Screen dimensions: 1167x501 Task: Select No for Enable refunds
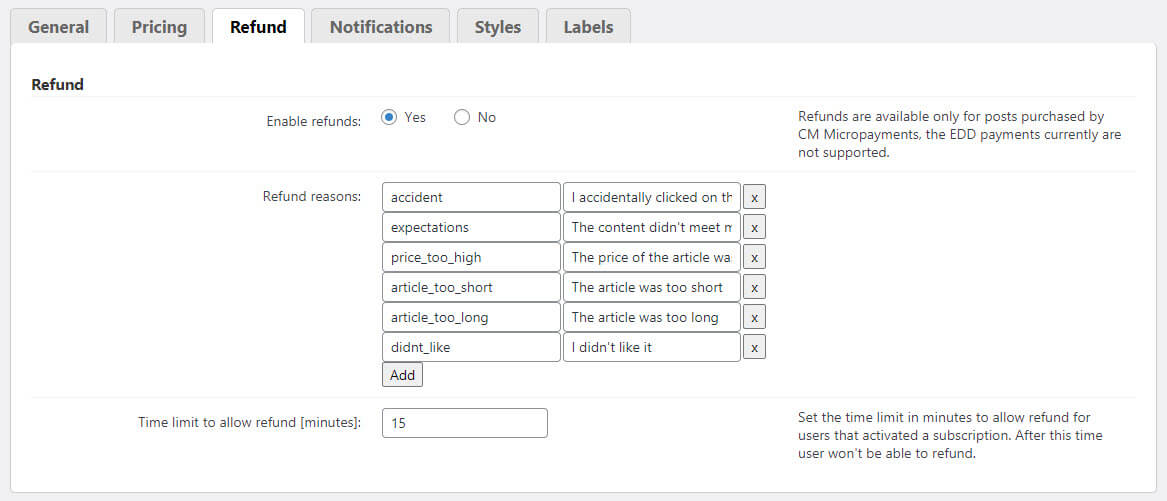(x=462, y=118)
